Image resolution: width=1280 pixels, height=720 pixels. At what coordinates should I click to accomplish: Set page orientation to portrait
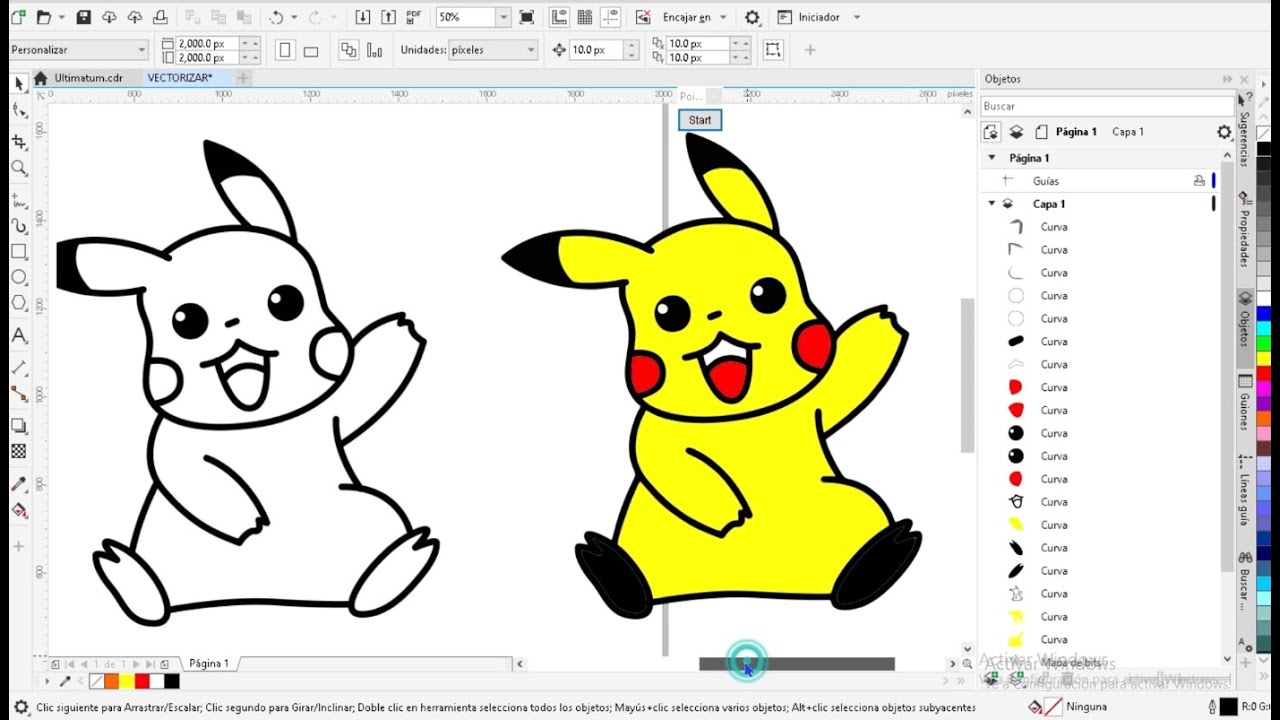(285, 50)
